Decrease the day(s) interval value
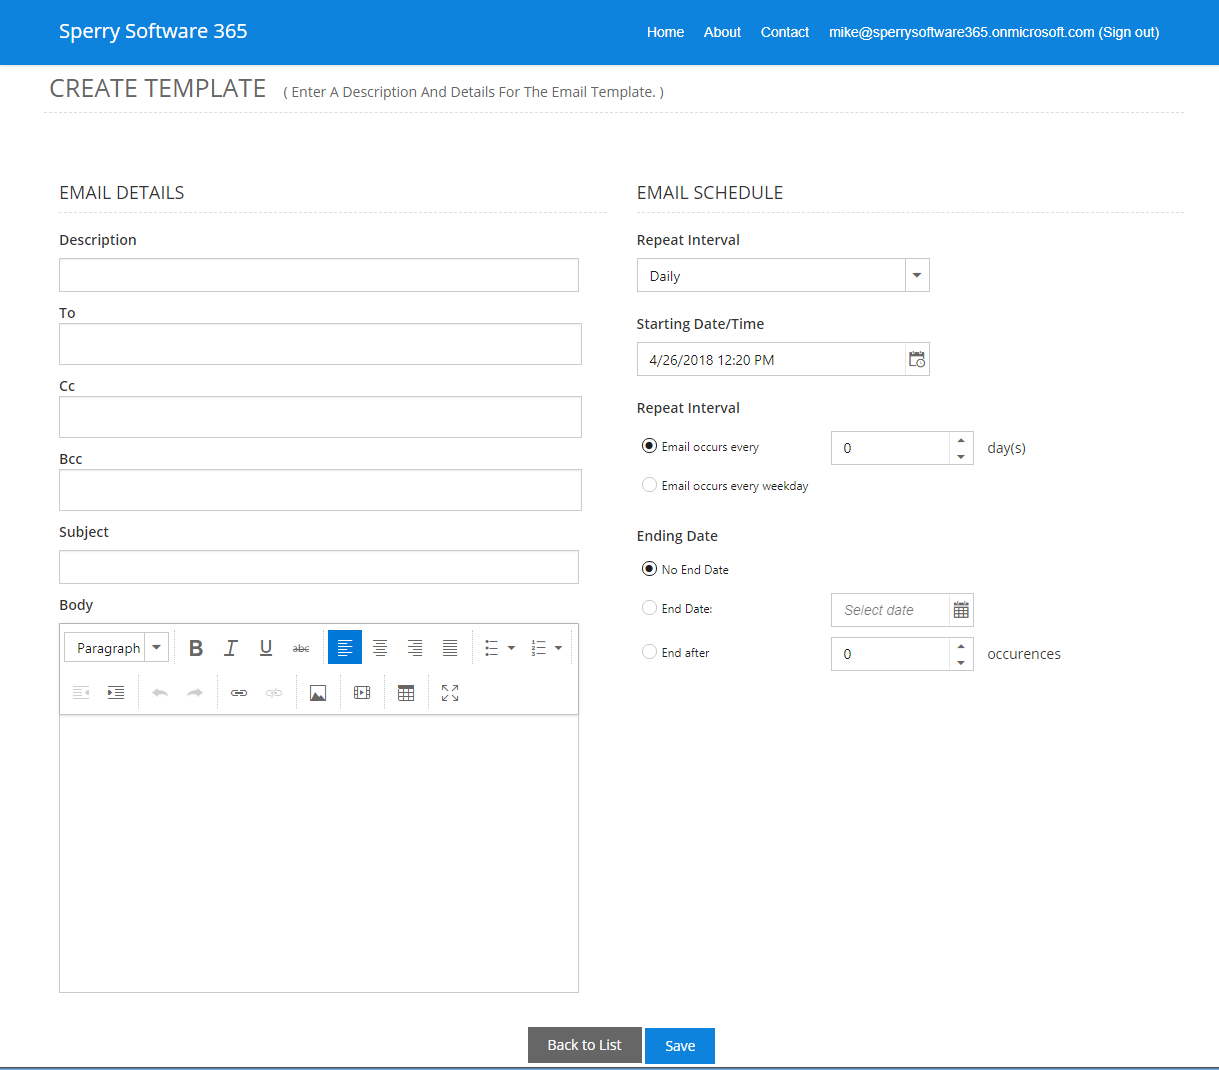Image resolution: width=1219 pixels, height=1070 pixels. point(961,456)
